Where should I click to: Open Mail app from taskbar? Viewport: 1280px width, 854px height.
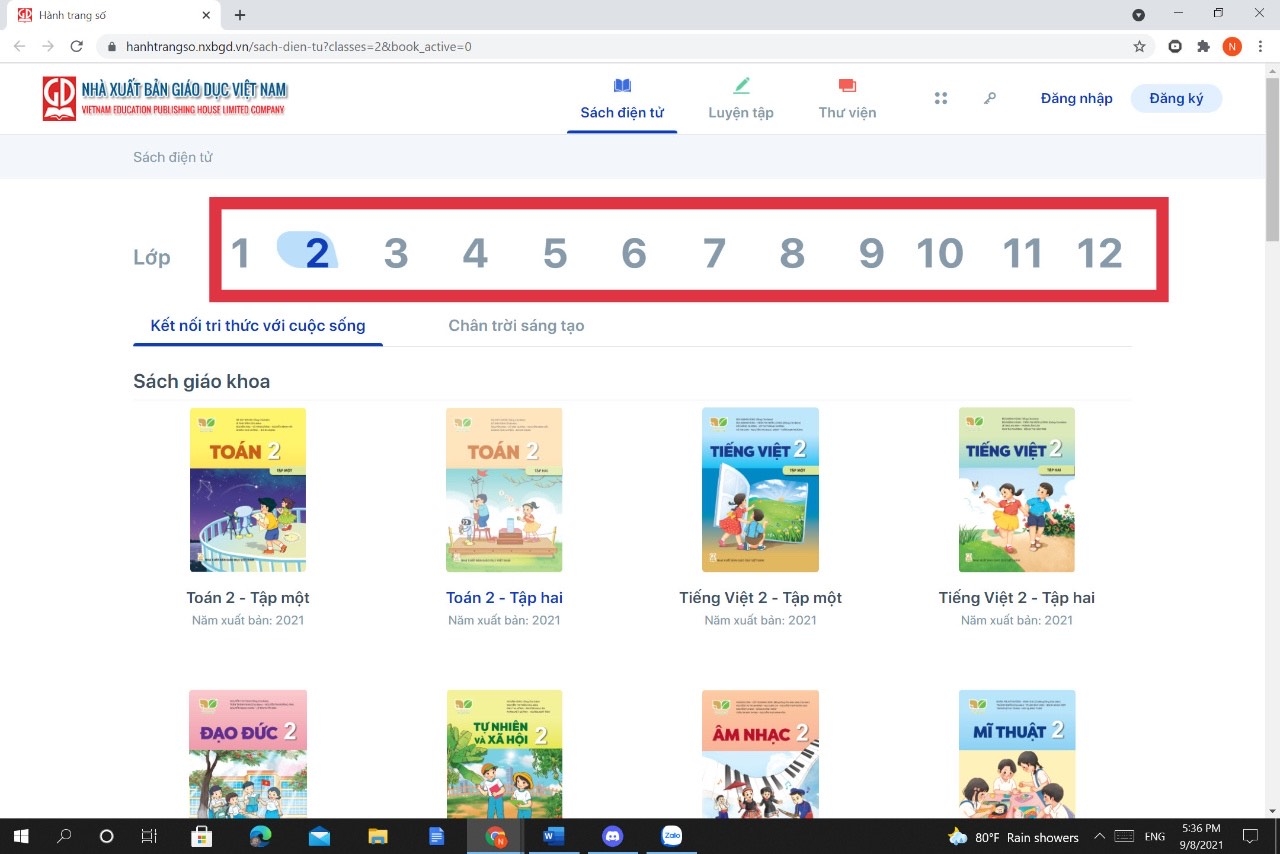coord(319,836)
